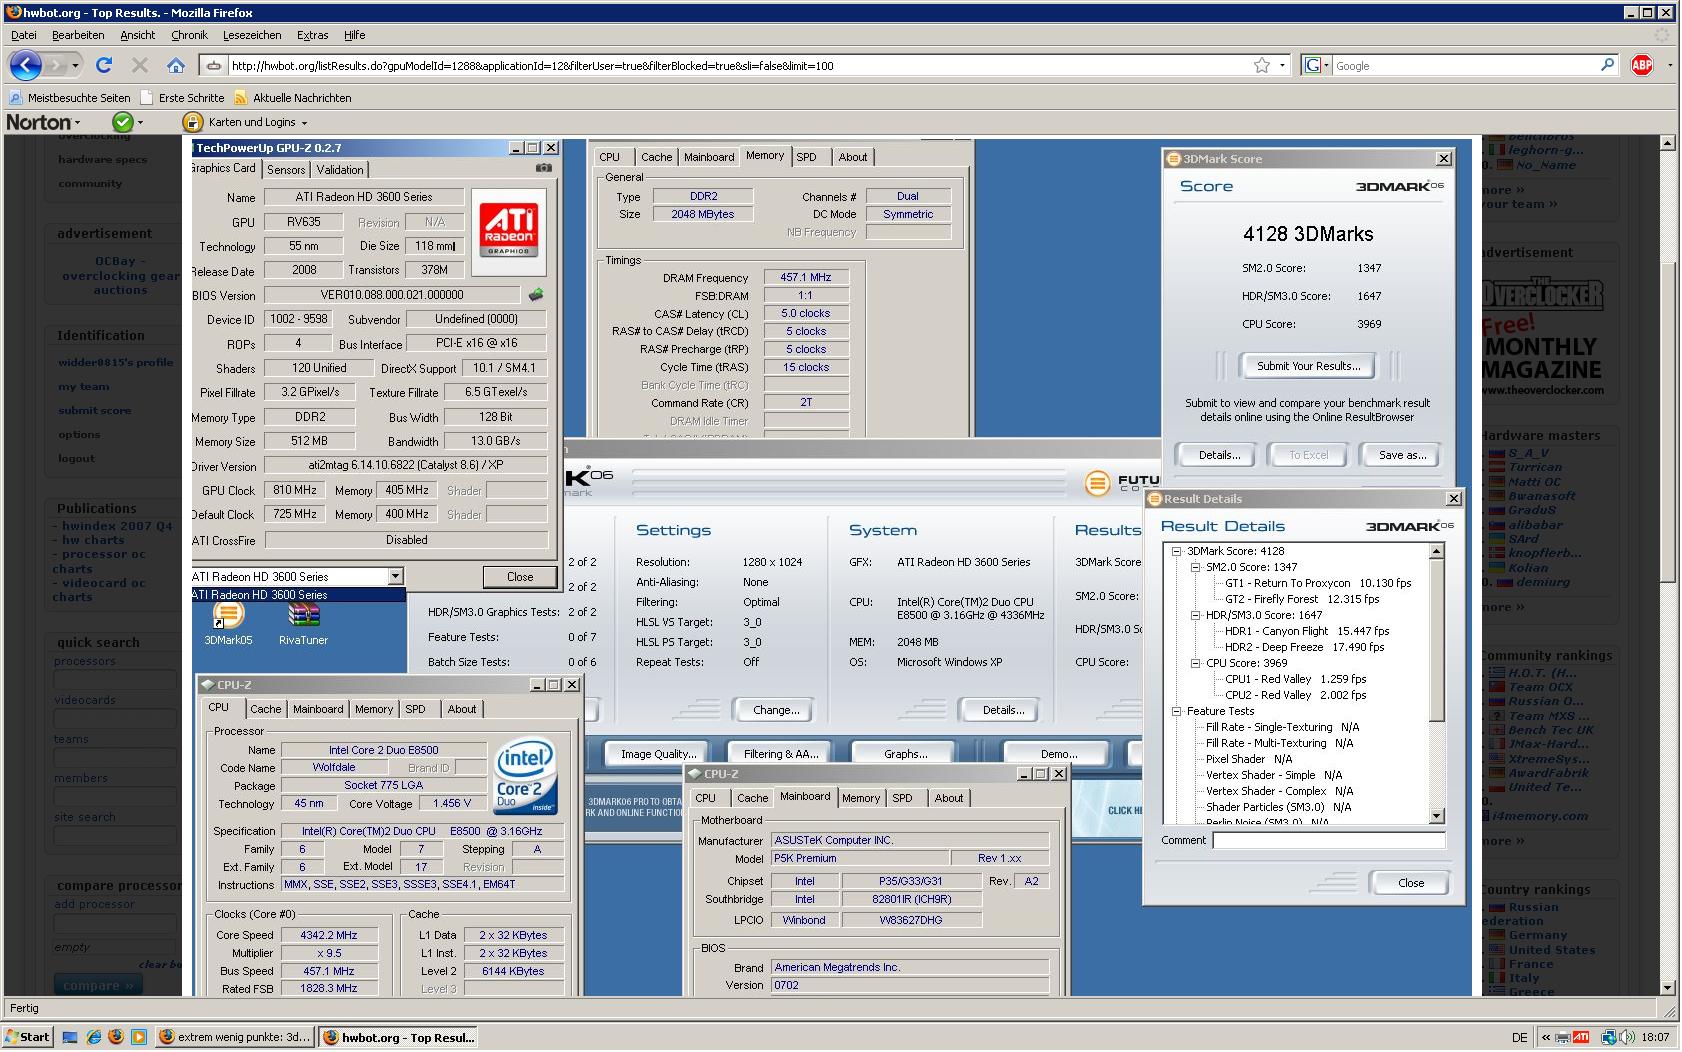Collapse the 3DMark Score: 4128 tree node
Viewport: 1682px width, 1052px height.
pyautogui.click(x=1177, y=551)
